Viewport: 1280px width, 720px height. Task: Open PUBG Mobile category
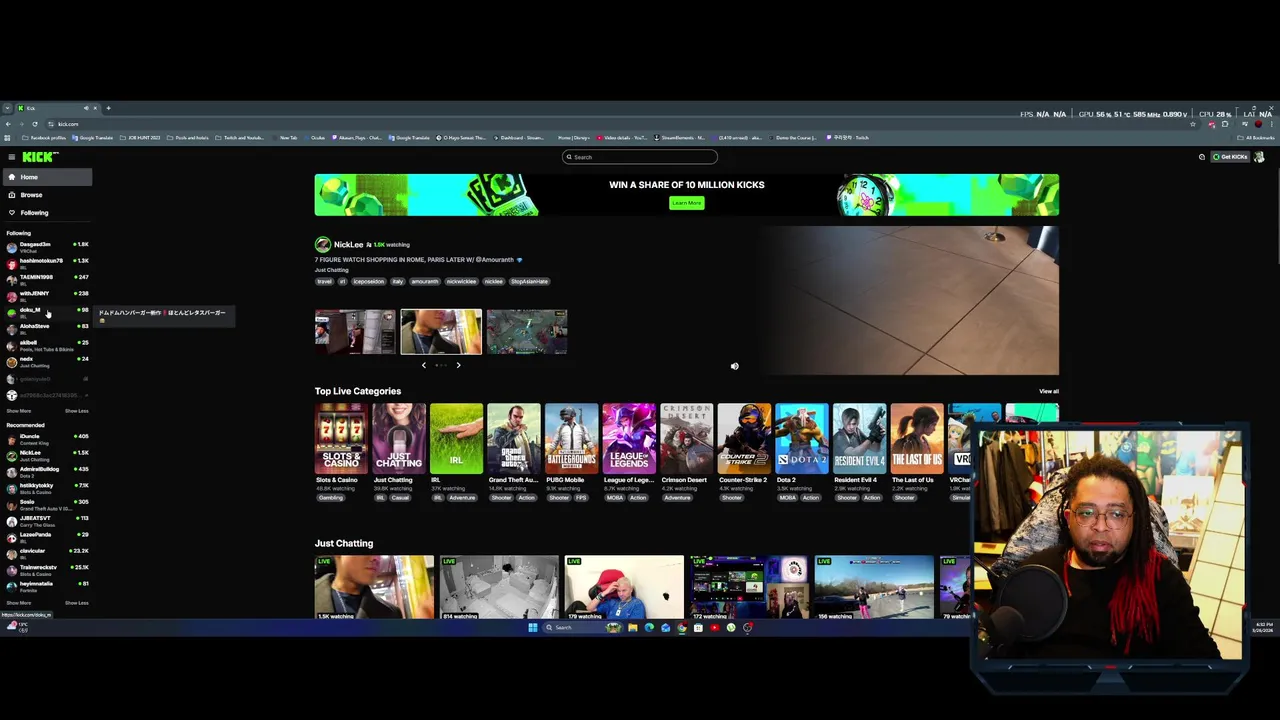tap(571, 438)
